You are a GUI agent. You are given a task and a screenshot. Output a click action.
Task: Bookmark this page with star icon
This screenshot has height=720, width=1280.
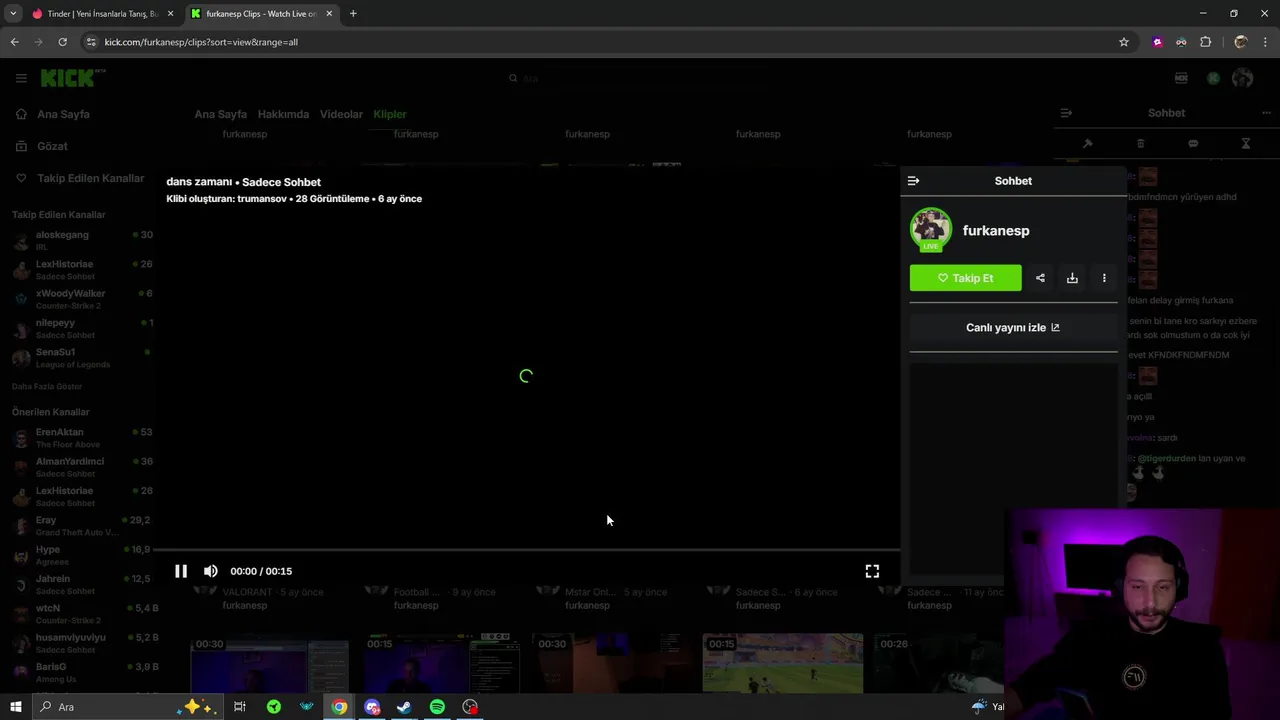(x=1124, y=42)
